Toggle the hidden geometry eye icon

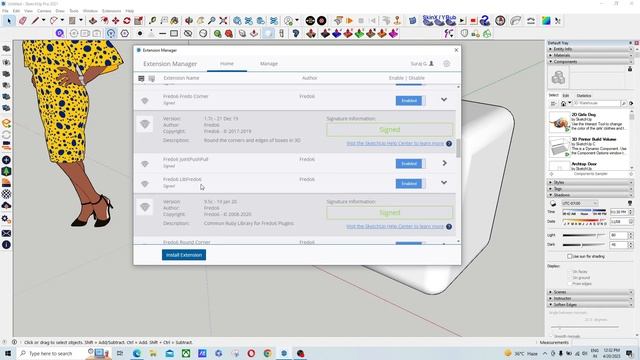pos(188,33)
